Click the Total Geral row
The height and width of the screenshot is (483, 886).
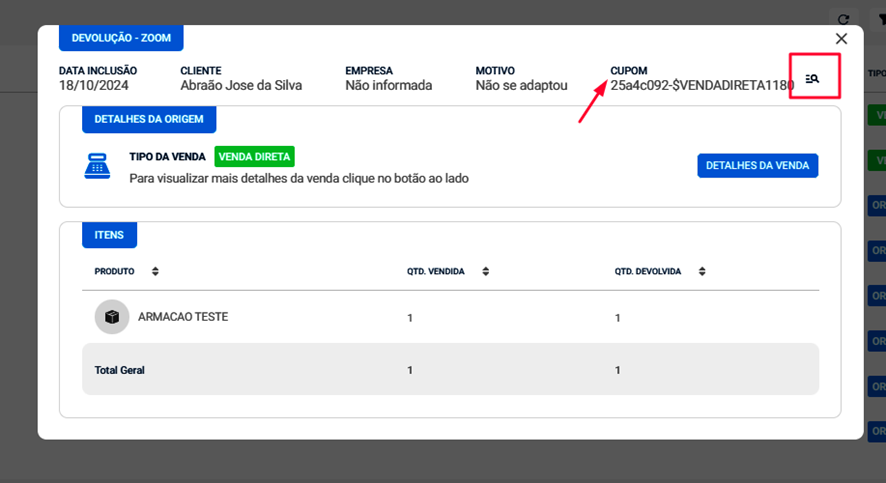[450, 370]
